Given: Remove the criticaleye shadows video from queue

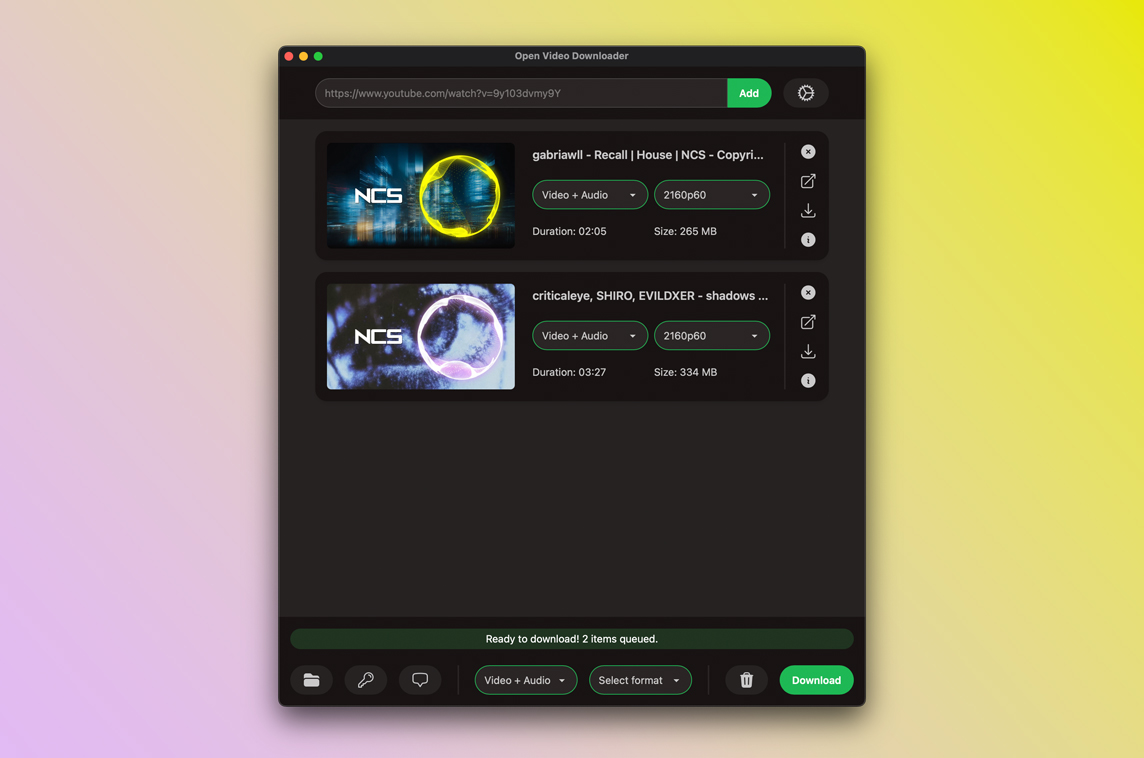Looking at the screenshot, I should (x=808, y=293).
